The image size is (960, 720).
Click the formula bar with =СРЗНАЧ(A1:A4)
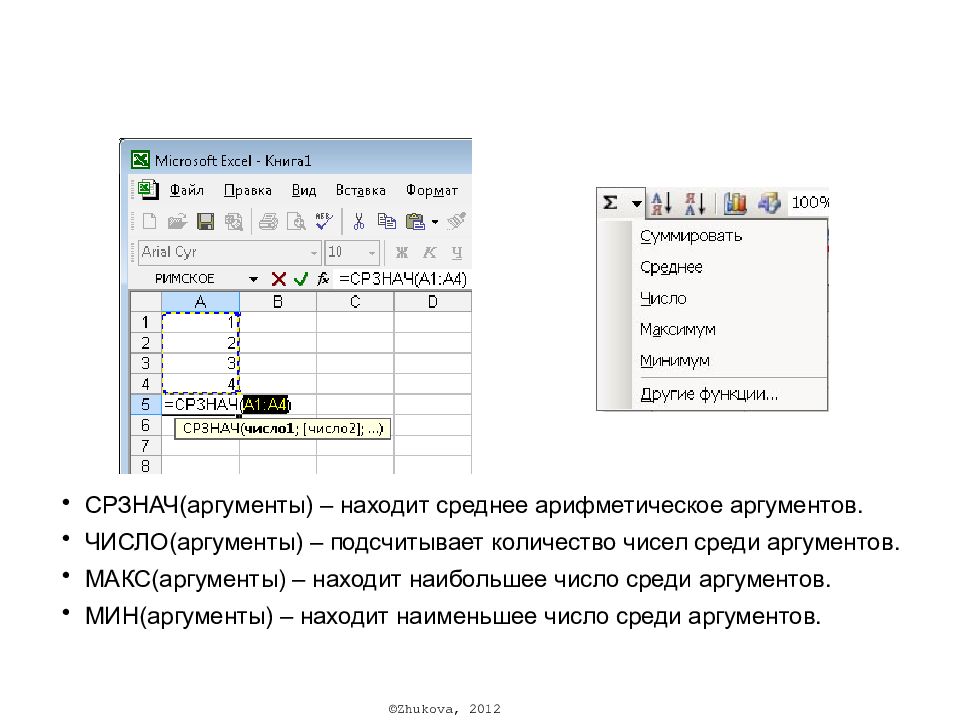pyautogui.click(x=403, y=279)
